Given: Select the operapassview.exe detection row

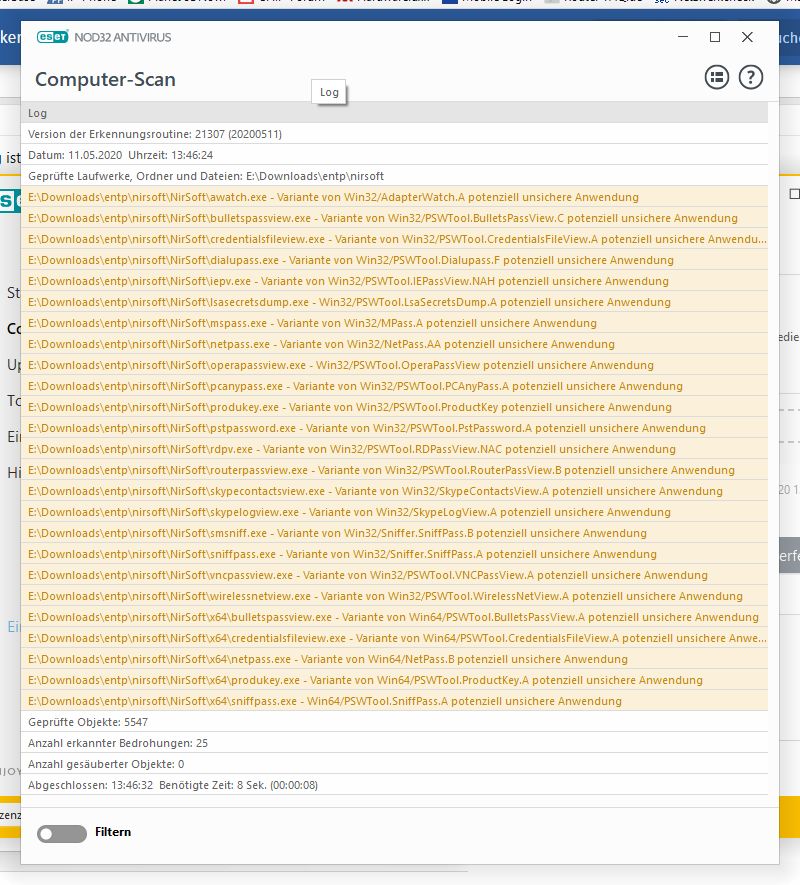Looking at the screenshot, I should tap(394, 365).
